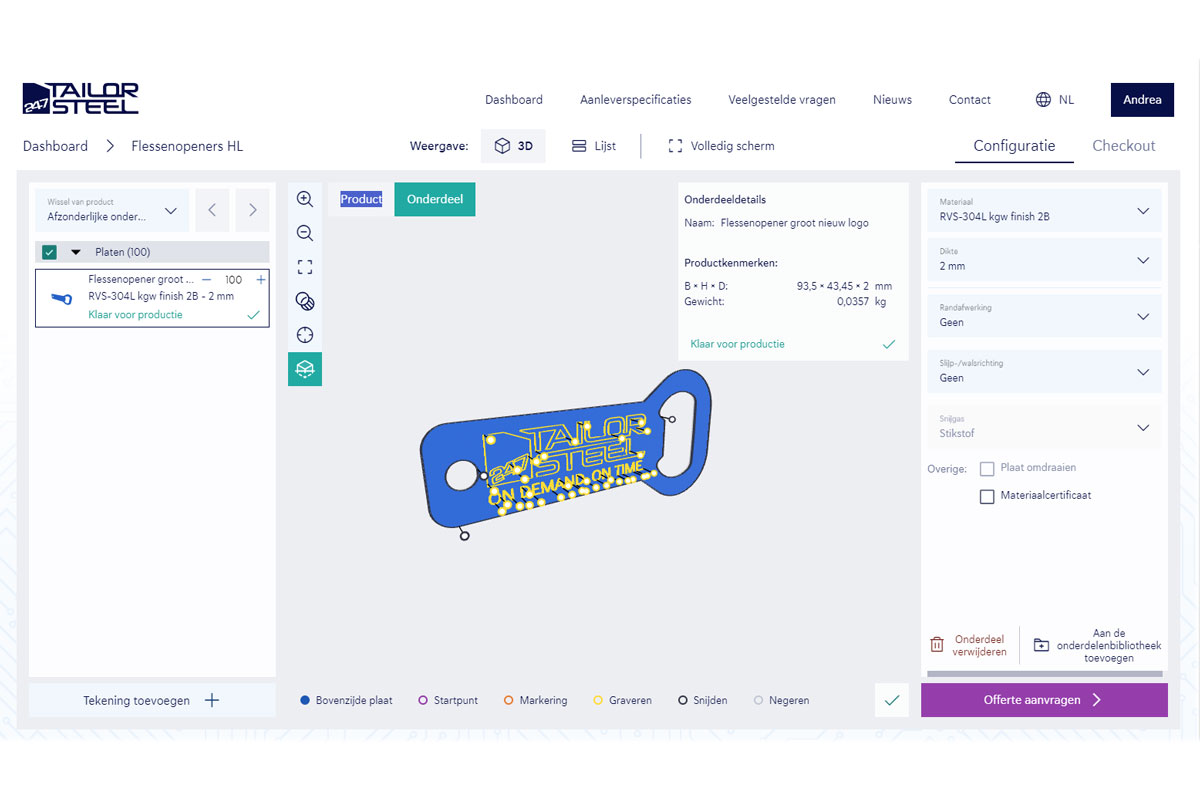Open Aanleverspecificaties menu item
Viewport: 1200px width, 800px height.
[x=636, y=100]
